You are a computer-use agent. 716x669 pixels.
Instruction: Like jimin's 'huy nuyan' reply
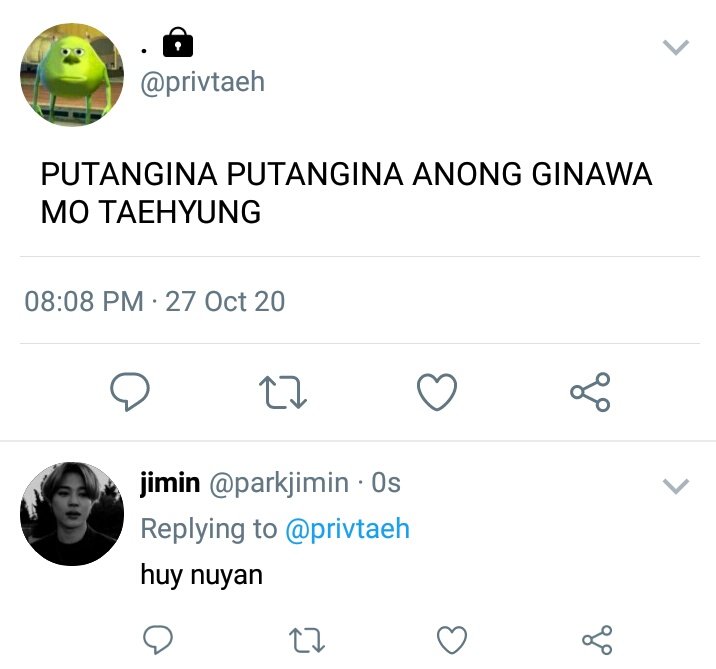(x=452, y=639)
